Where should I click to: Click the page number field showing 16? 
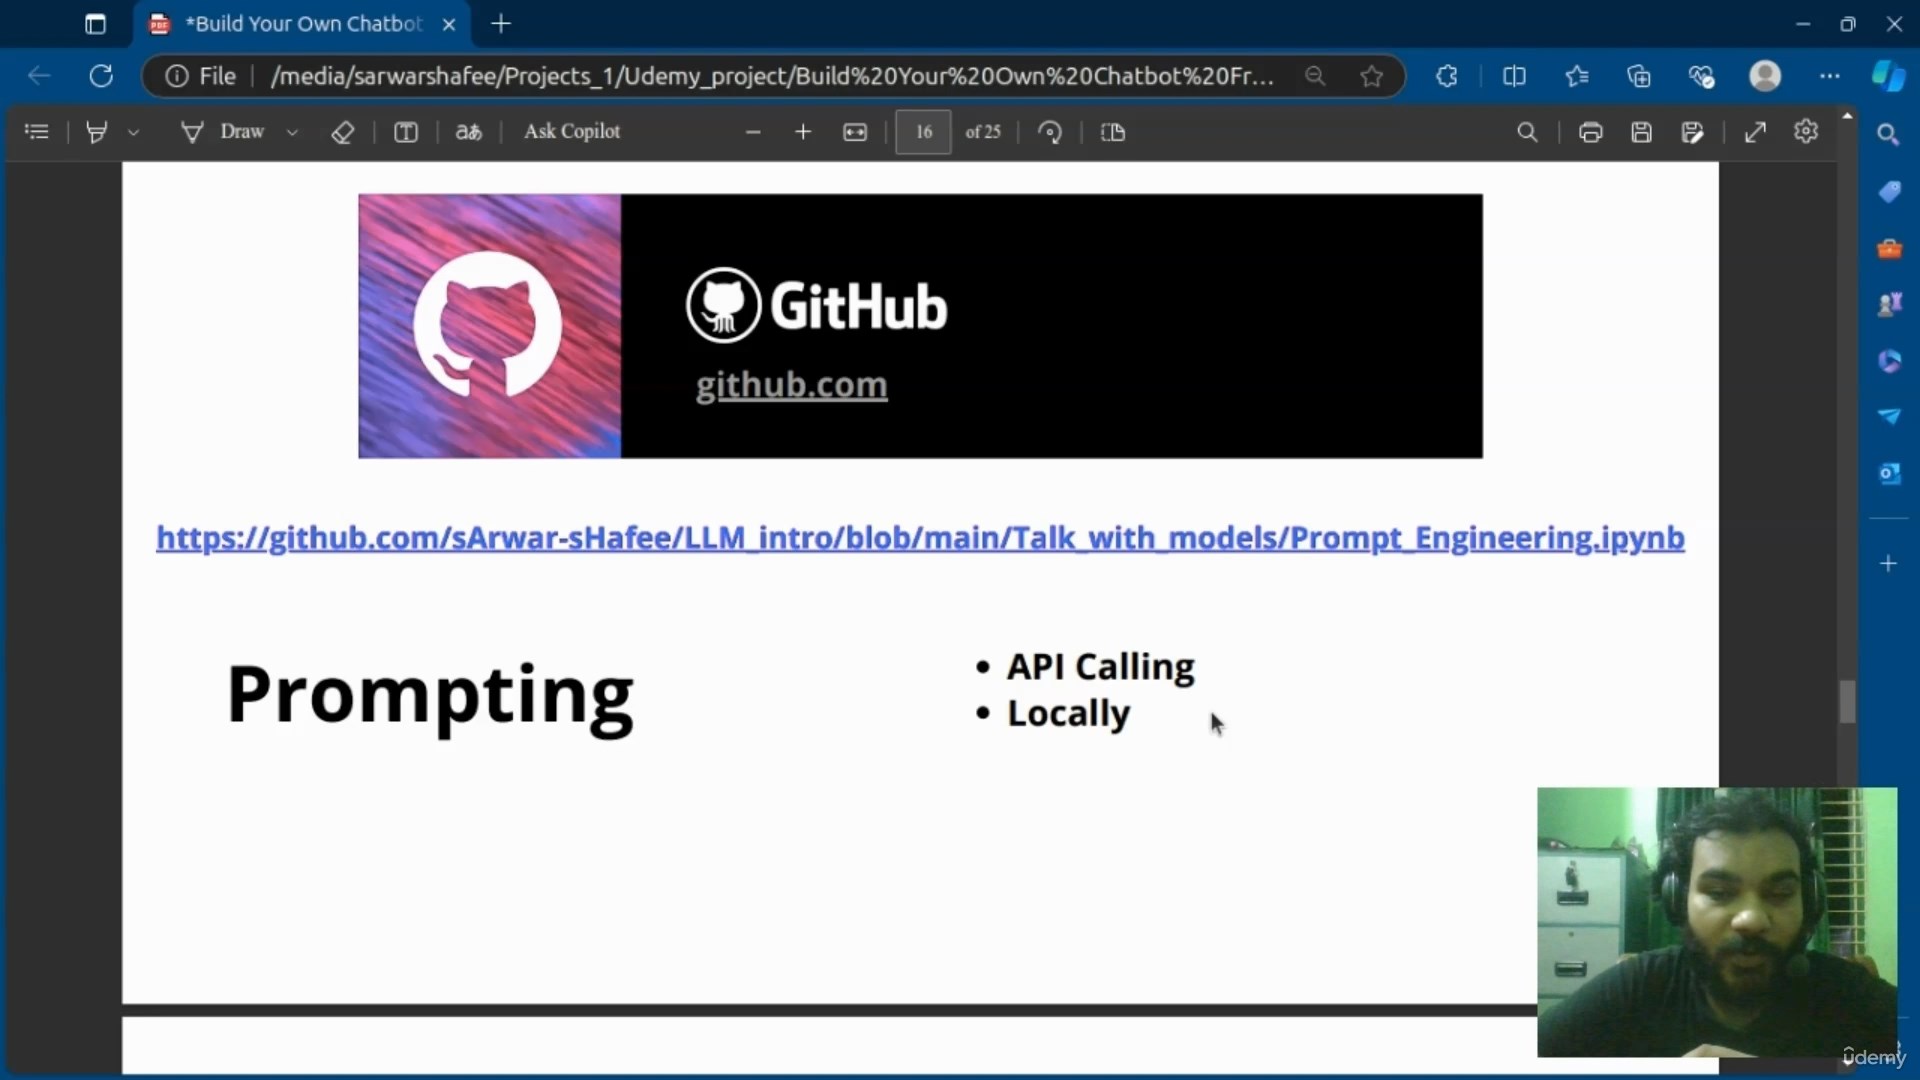(923, 132)
